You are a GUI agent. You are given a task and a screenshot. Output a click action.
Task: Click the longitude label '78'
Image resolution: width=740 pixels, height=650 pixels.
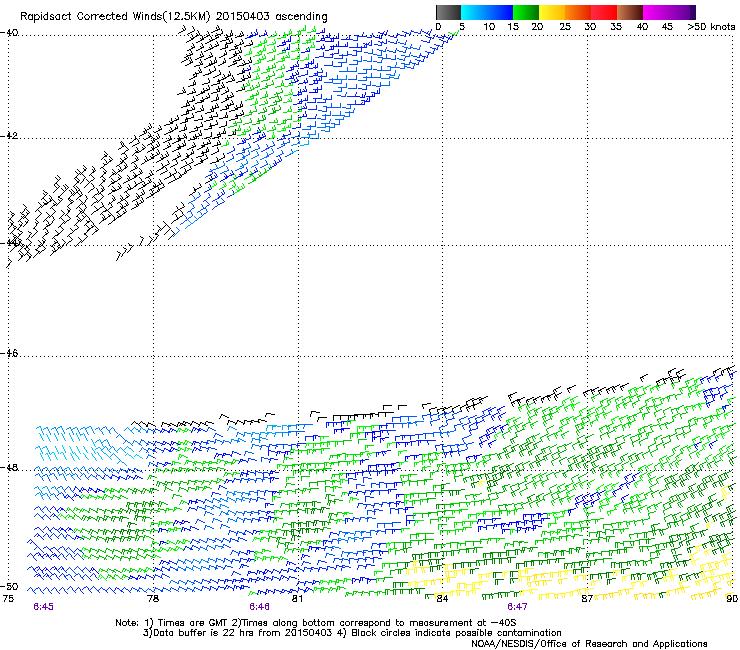click(x=153, y=599)
